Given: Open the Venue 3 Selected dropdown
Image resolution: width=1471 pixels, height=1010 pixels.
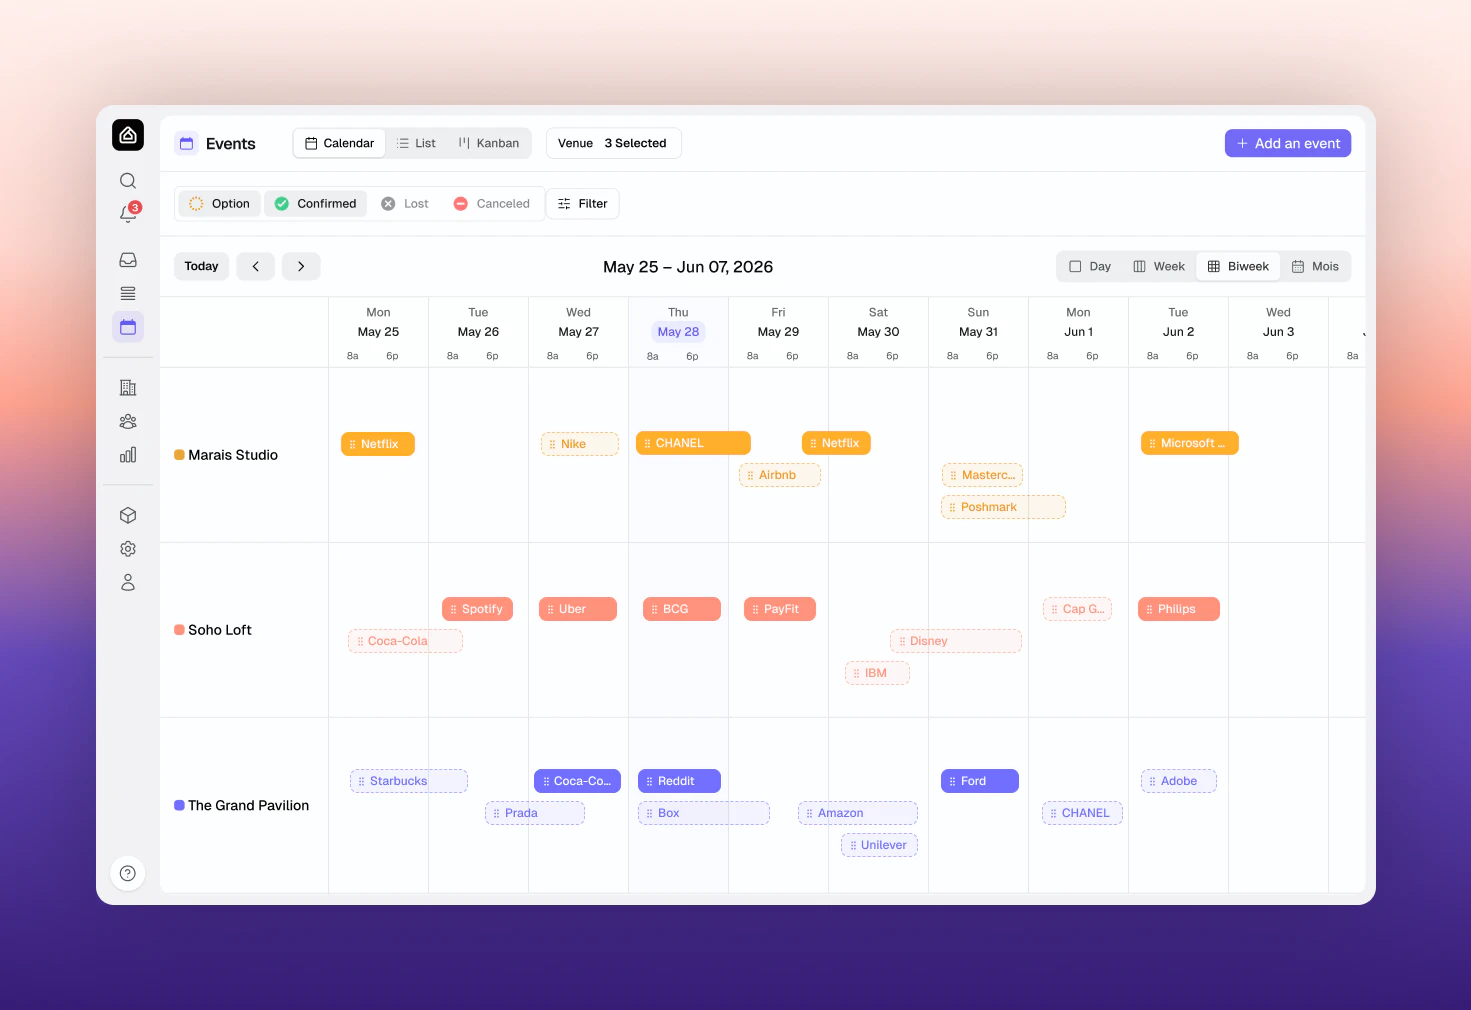Looking at the screenshot, I should click(613, 143).
